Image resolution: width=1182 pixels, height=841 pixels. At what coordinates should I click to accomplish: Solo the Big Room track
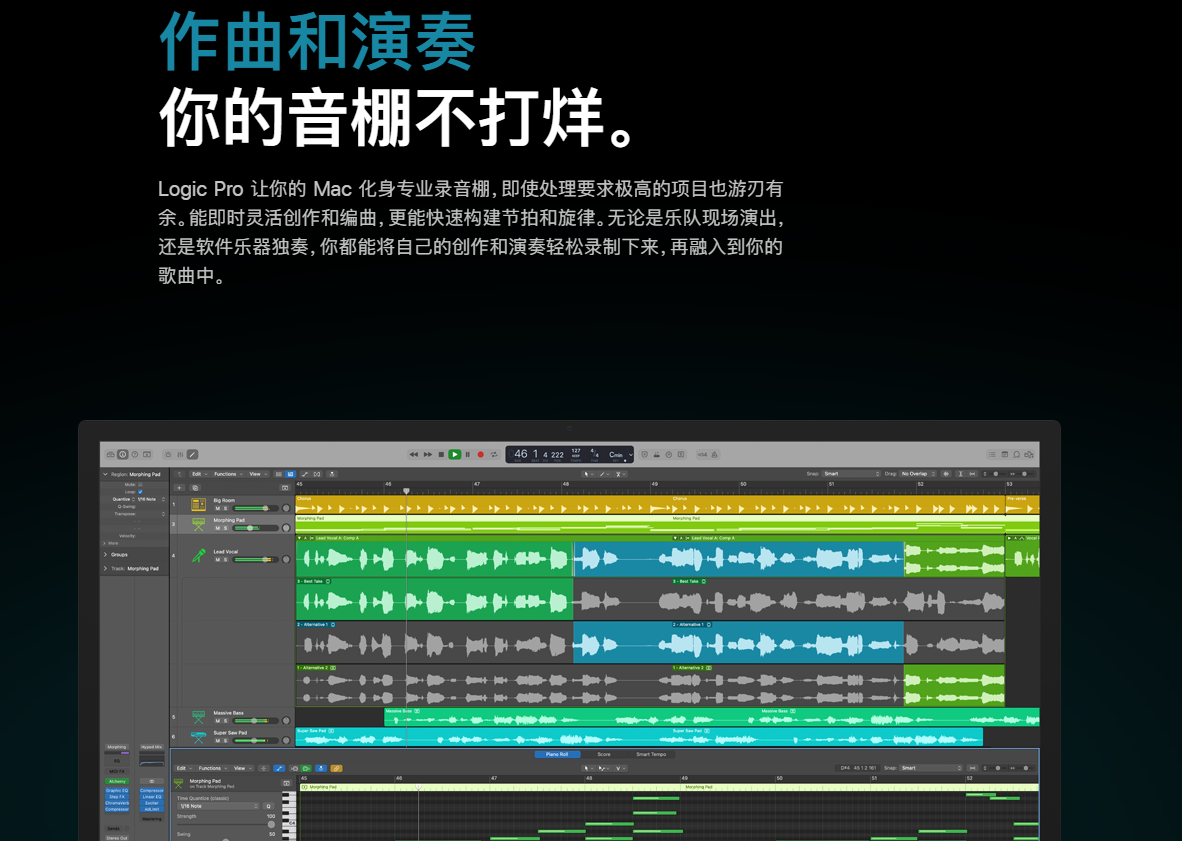click(225, 509)
